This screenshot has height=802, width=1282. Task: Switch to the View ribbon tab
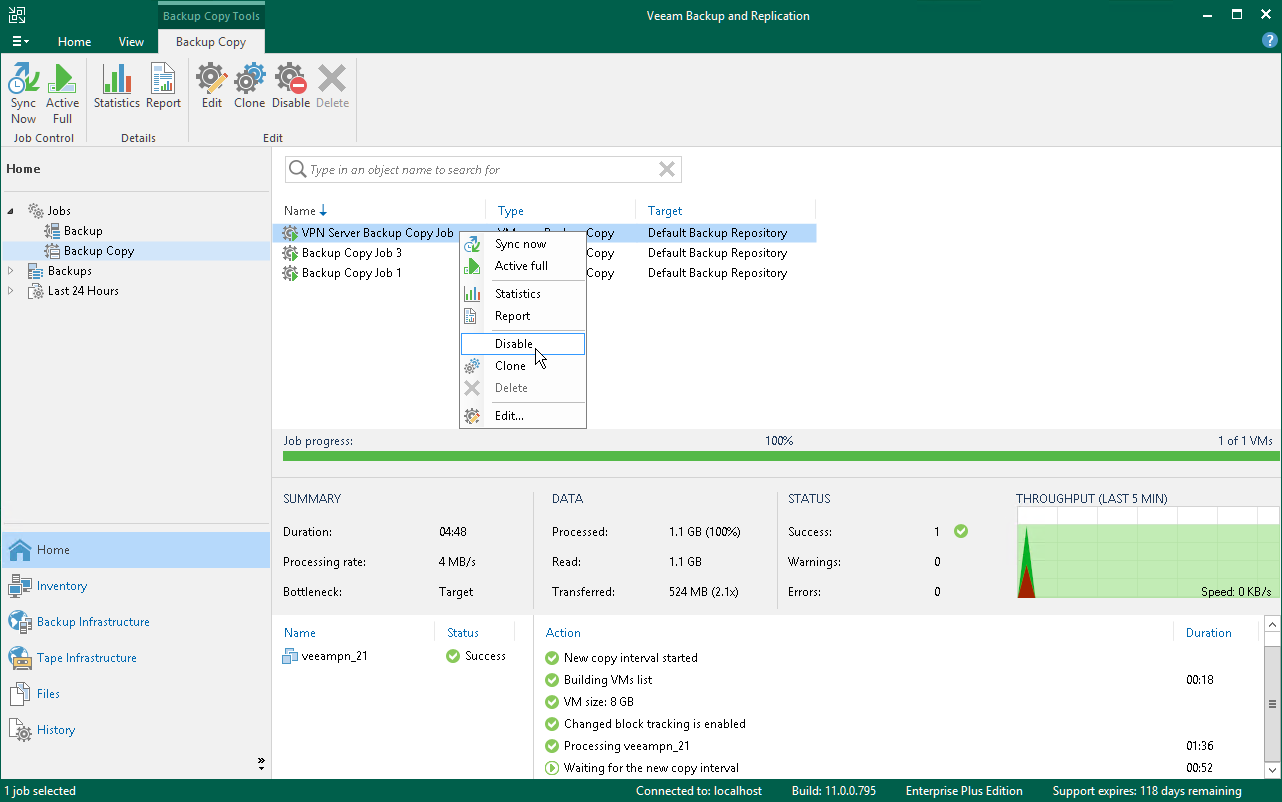pos(131,42)
